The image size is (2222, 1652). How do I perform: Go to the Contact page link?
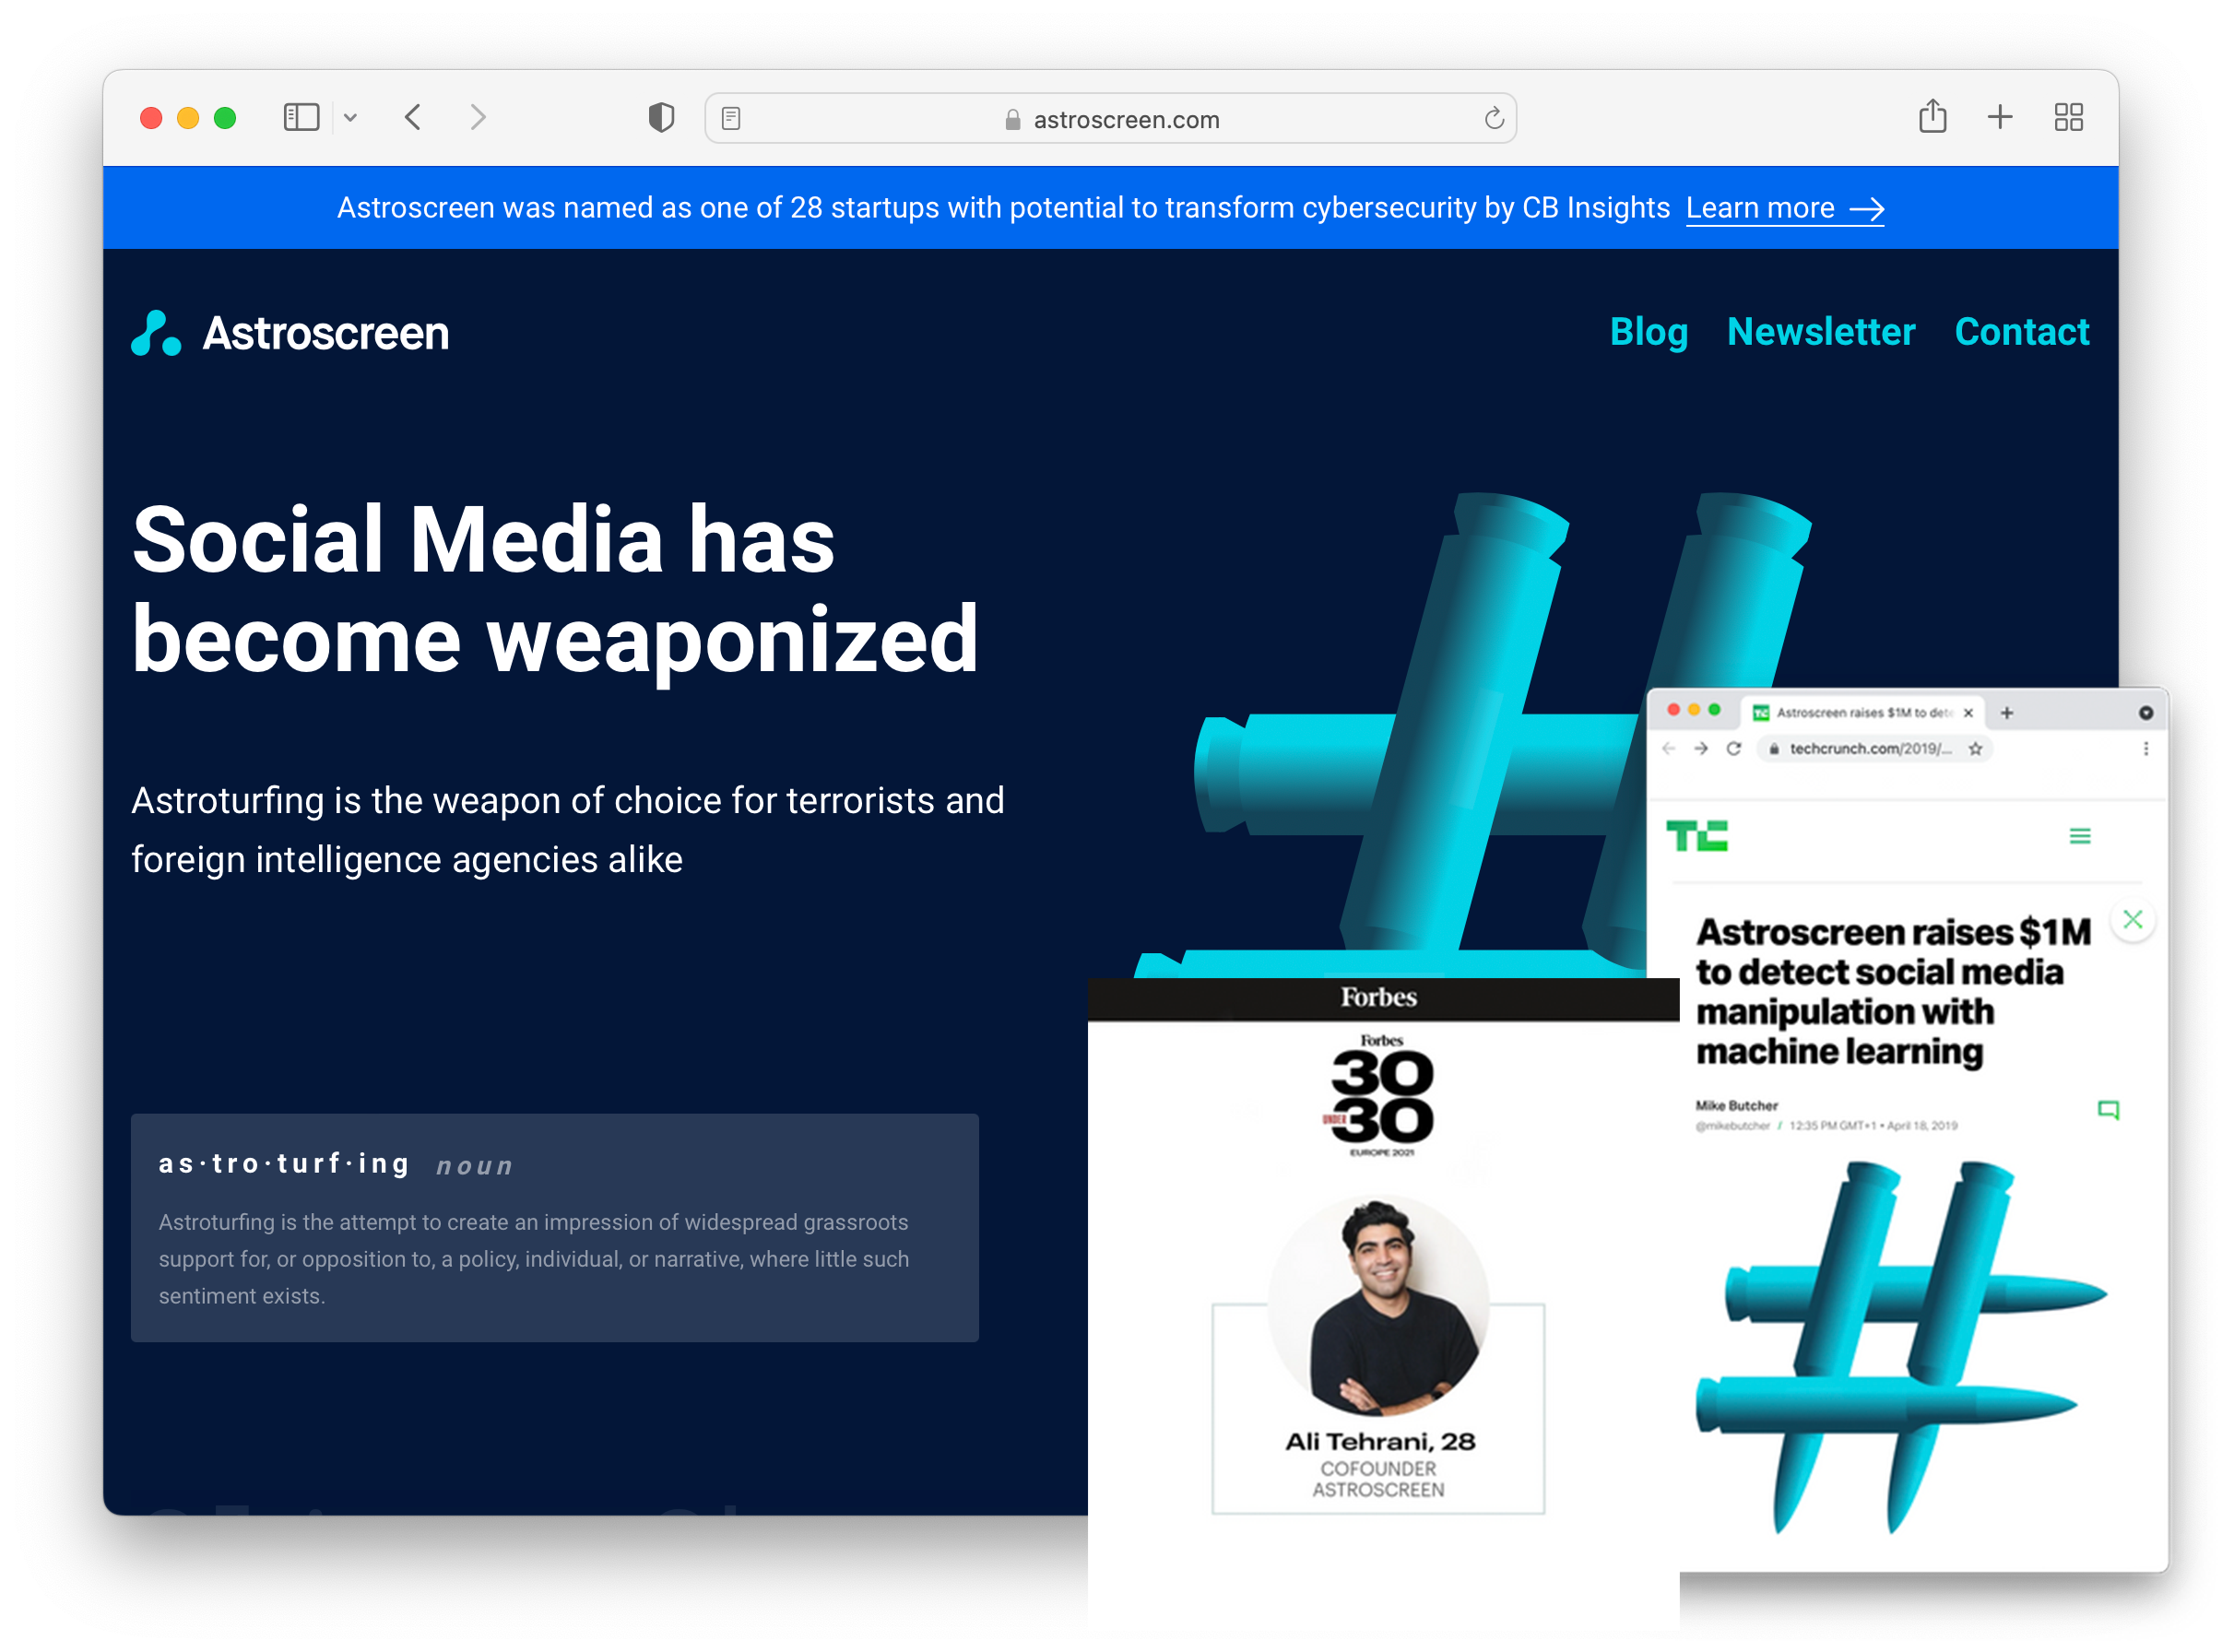(2021, 332)
